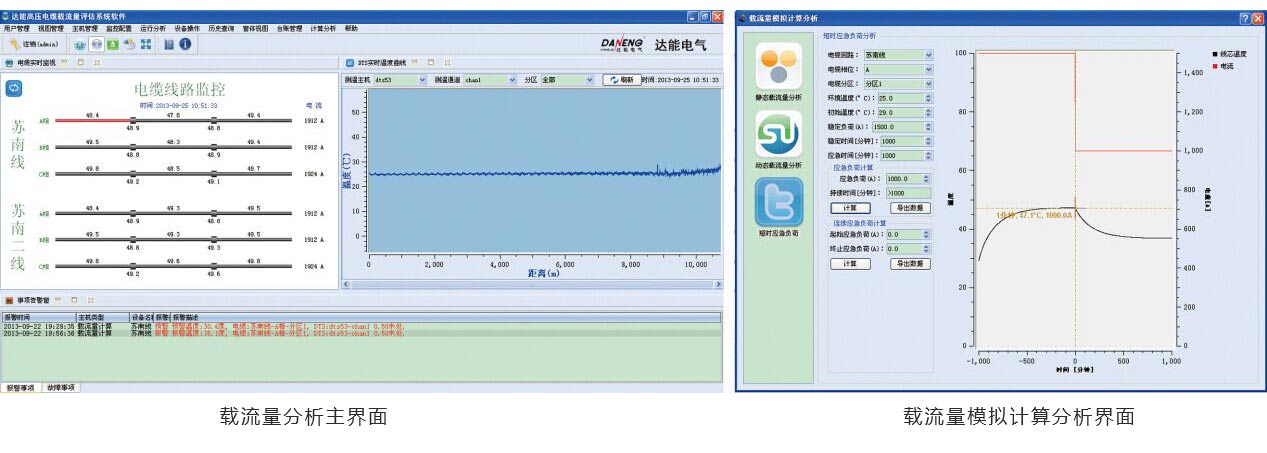Click the green toolbar icon
1267x453 pixels.
(x=113, y=45)
